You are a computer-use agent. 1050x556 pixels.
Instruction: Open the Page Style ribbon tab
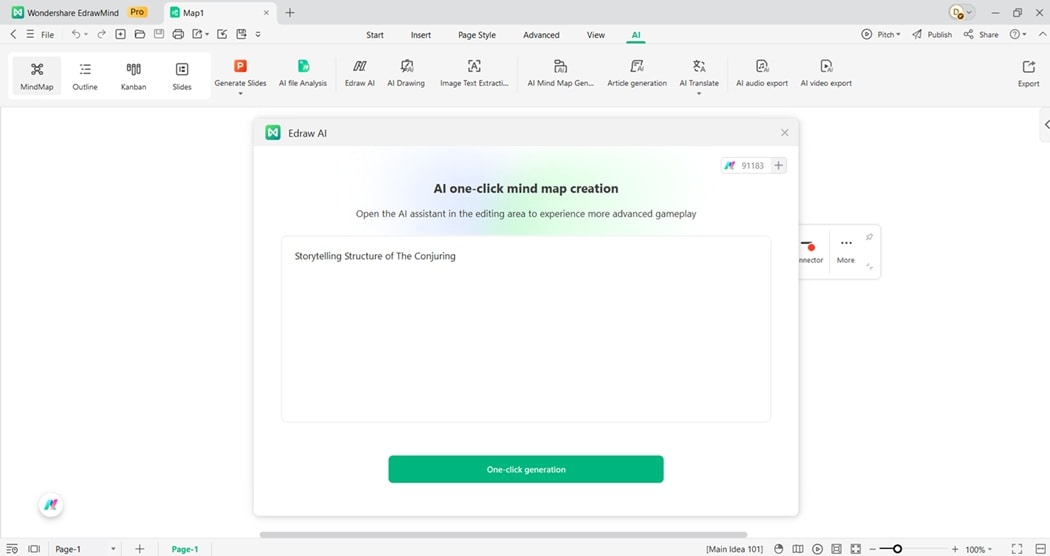(477, 35)
